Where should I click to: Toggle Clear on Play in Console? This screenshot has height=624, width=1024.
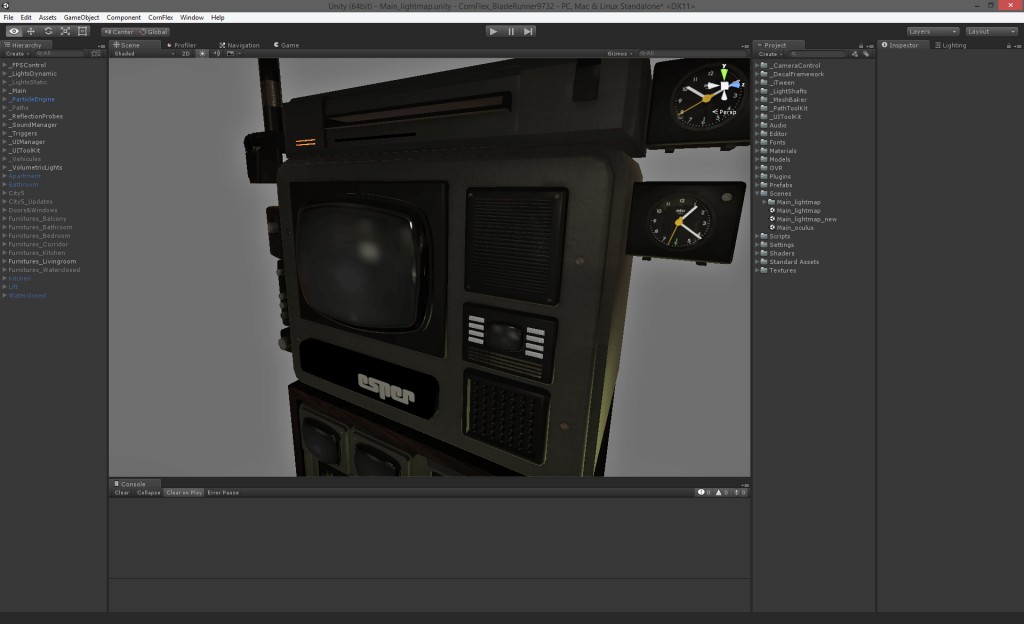(184, 492)
